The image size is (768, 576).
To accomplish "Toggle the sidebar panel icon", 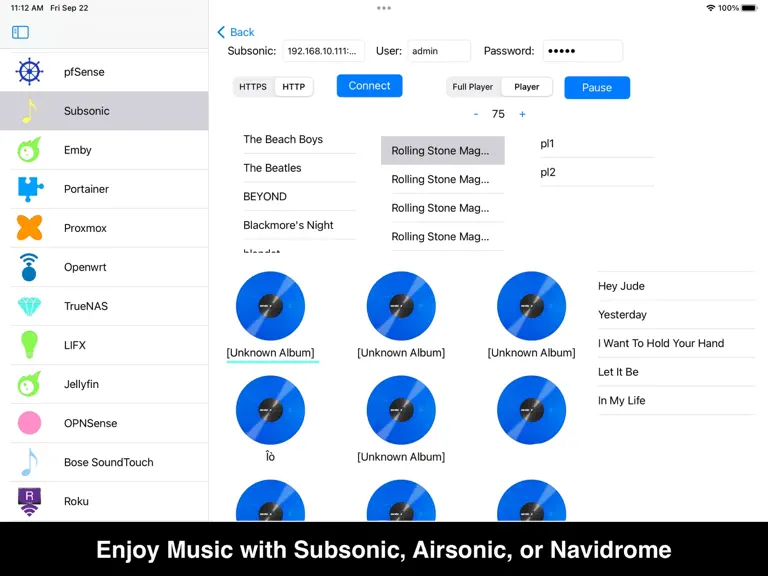I will tap(20, 32).
